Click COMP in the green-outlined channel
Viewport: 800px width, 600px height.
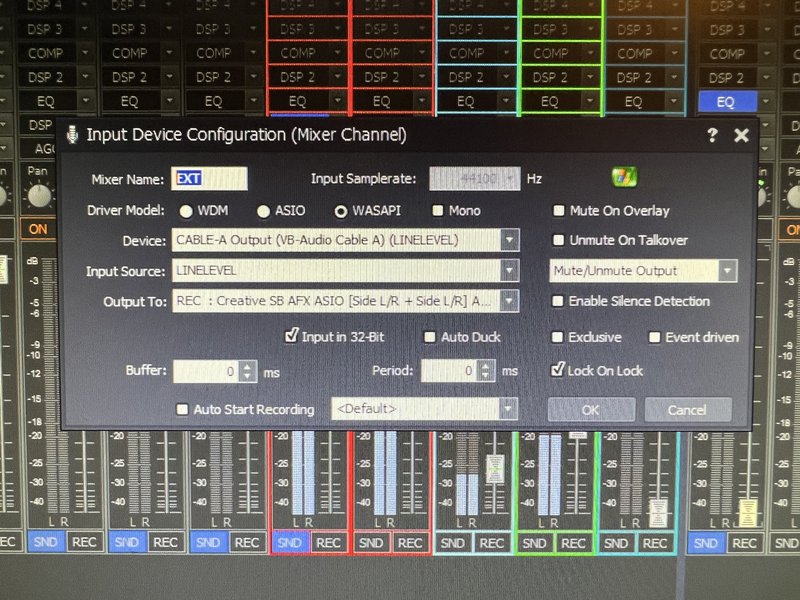click(x=551, y=53)
